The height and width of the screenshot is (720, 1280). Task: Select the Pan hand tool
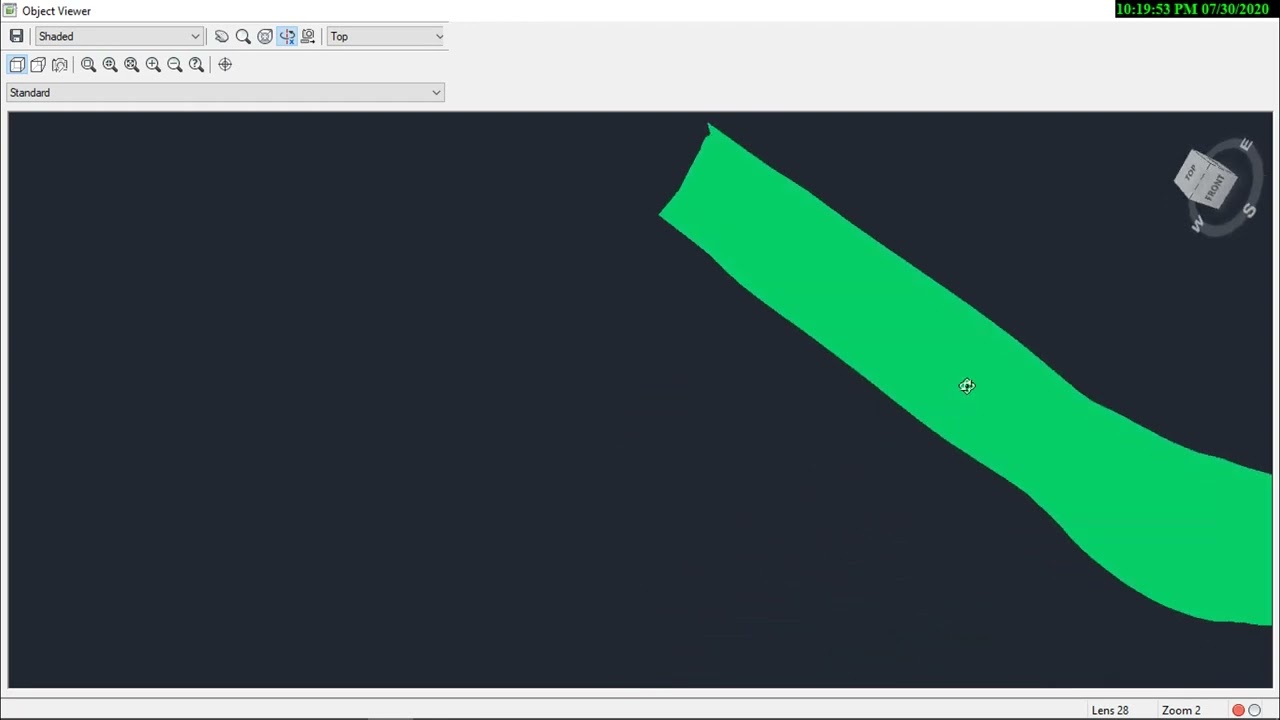(x=221, y=36)
